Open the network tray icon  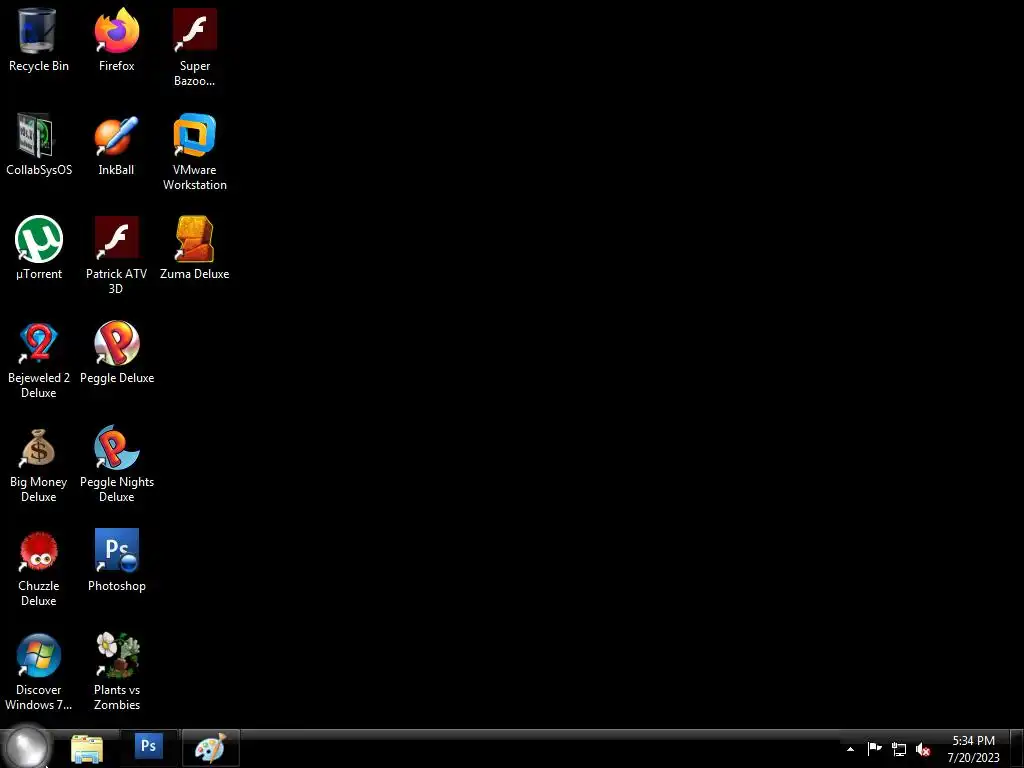tap(899, 749)
